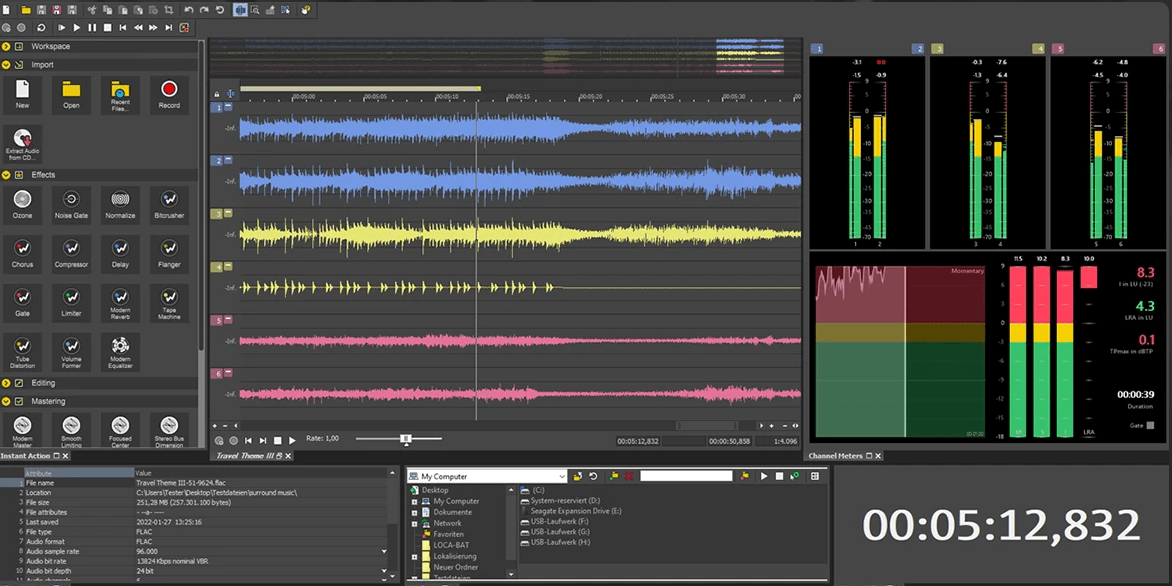This screenshot has height=586, width=1172.
Task: Click the yellow loop region bar on the ruler
Action: pyautogui.click(x=360, y=88)
